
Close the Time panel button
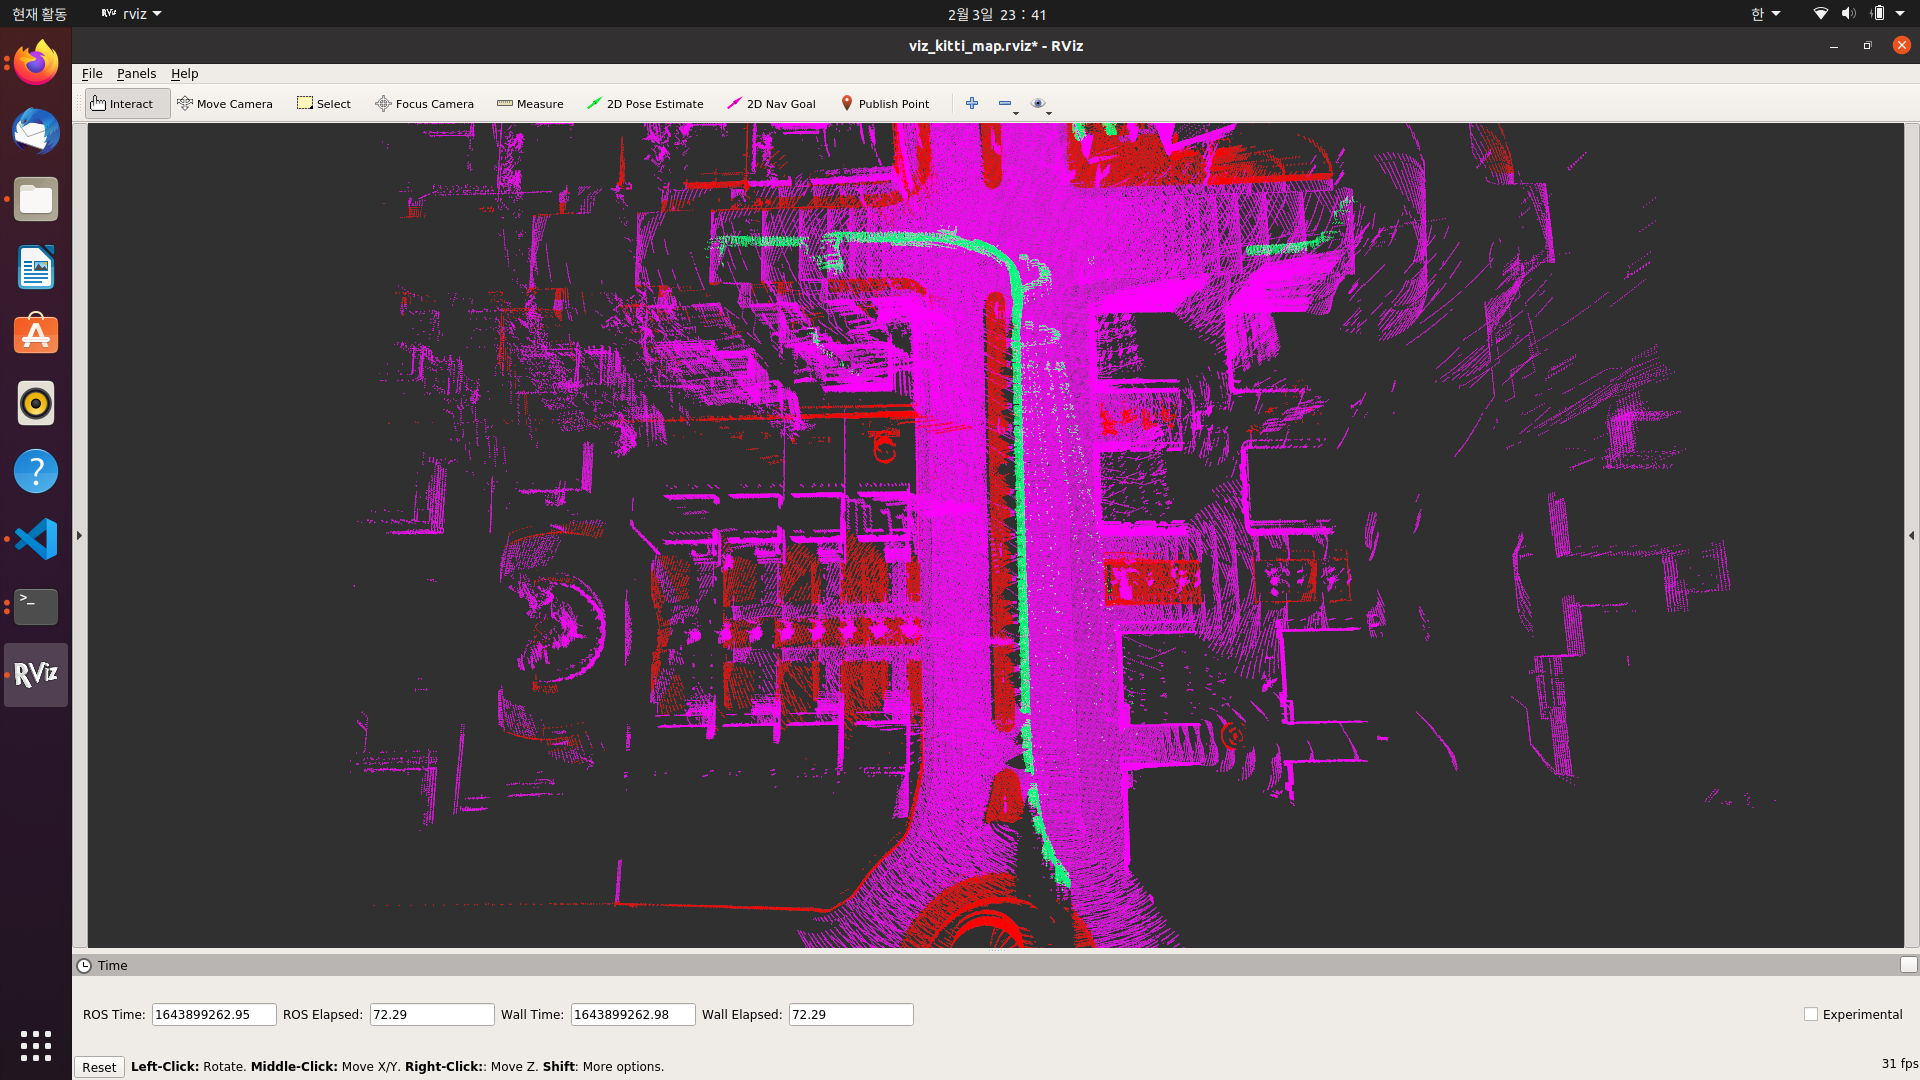click(1908, 965)
